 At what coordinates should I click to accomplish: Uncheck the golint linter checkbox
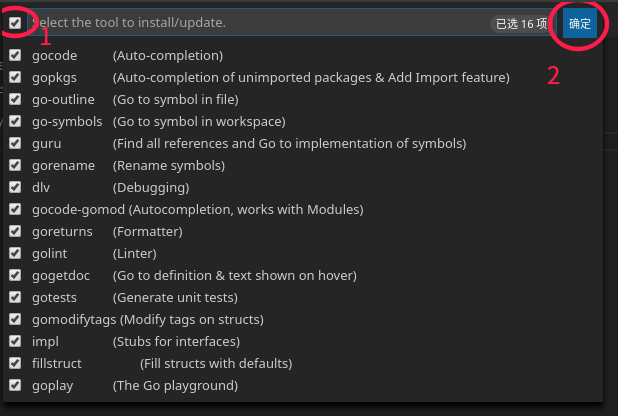click(15, 253)
